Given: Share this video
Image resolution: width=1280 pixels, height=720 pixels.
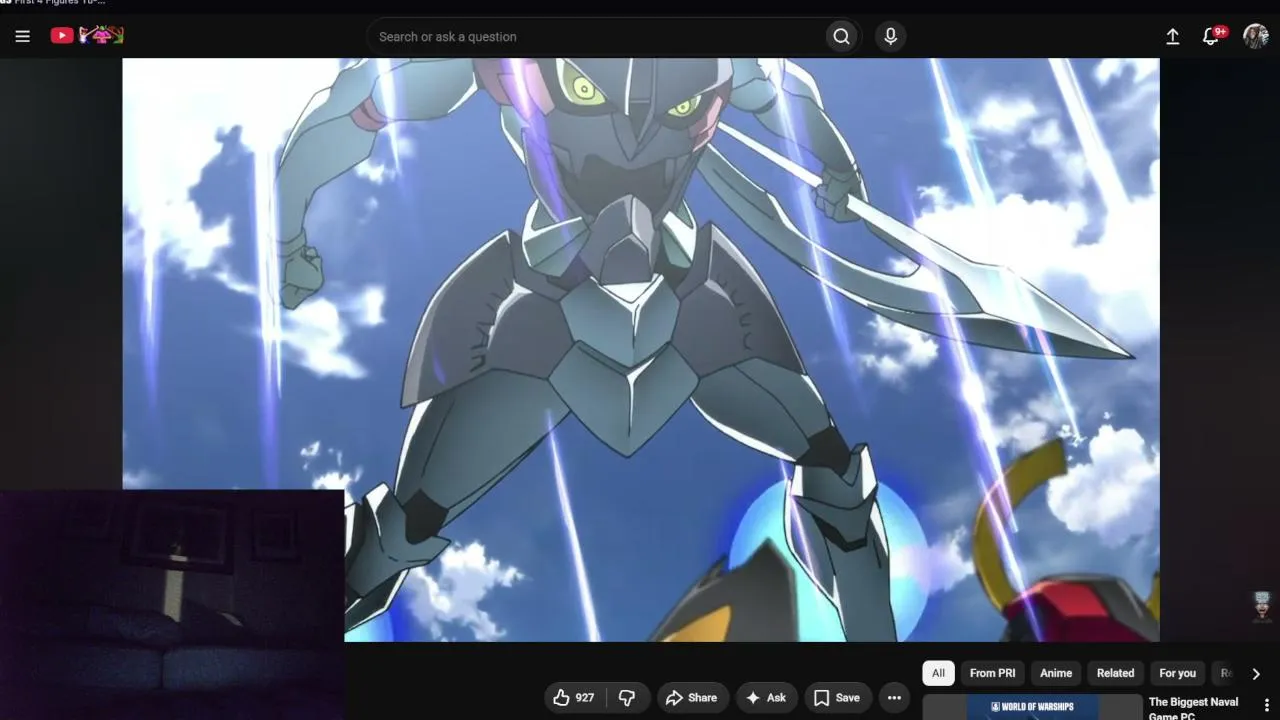Looking at the screenshot, I should point(692,698).
